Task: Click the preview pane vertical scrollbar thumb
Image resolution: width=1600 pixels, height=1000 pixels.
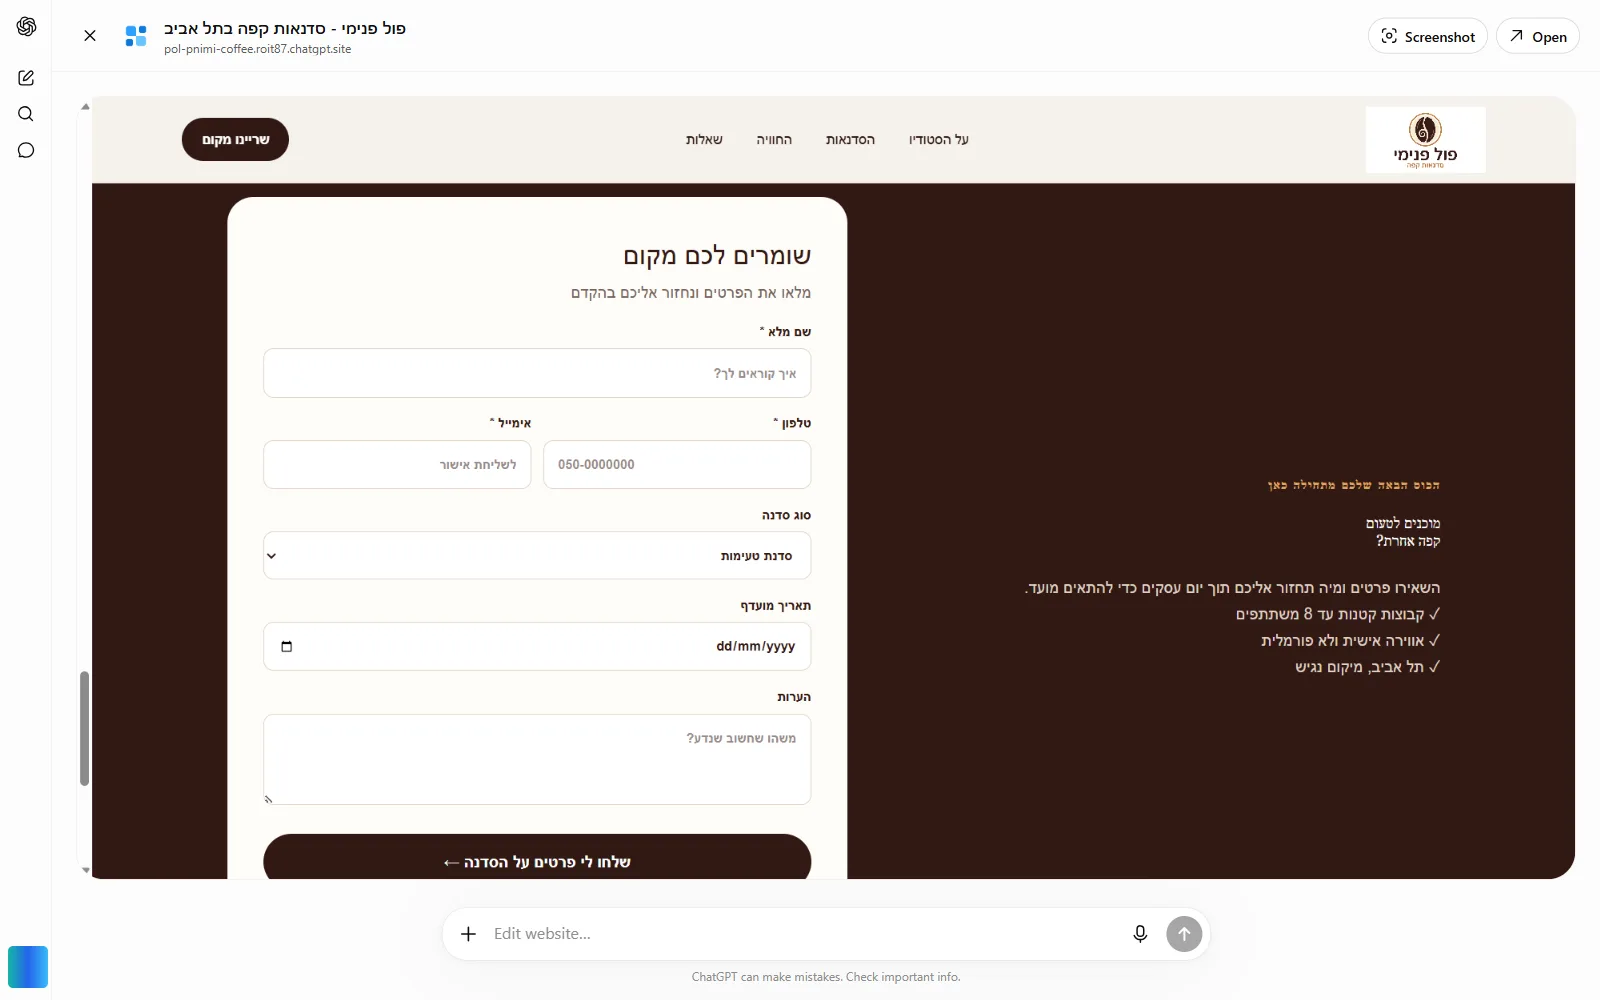Action: pos(84,729)
